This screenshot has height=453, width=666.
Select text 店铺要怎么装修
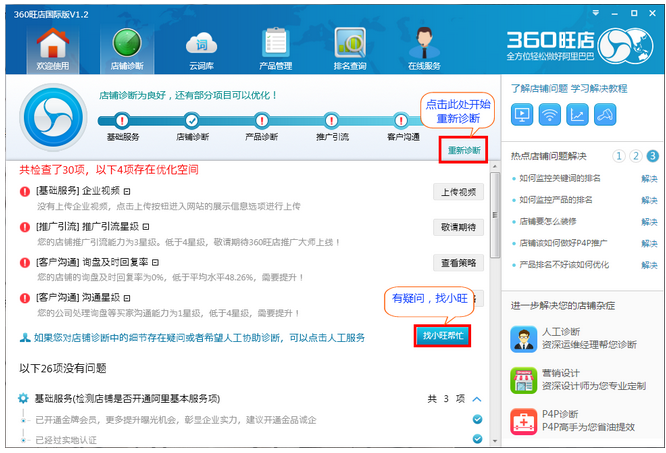547,222
